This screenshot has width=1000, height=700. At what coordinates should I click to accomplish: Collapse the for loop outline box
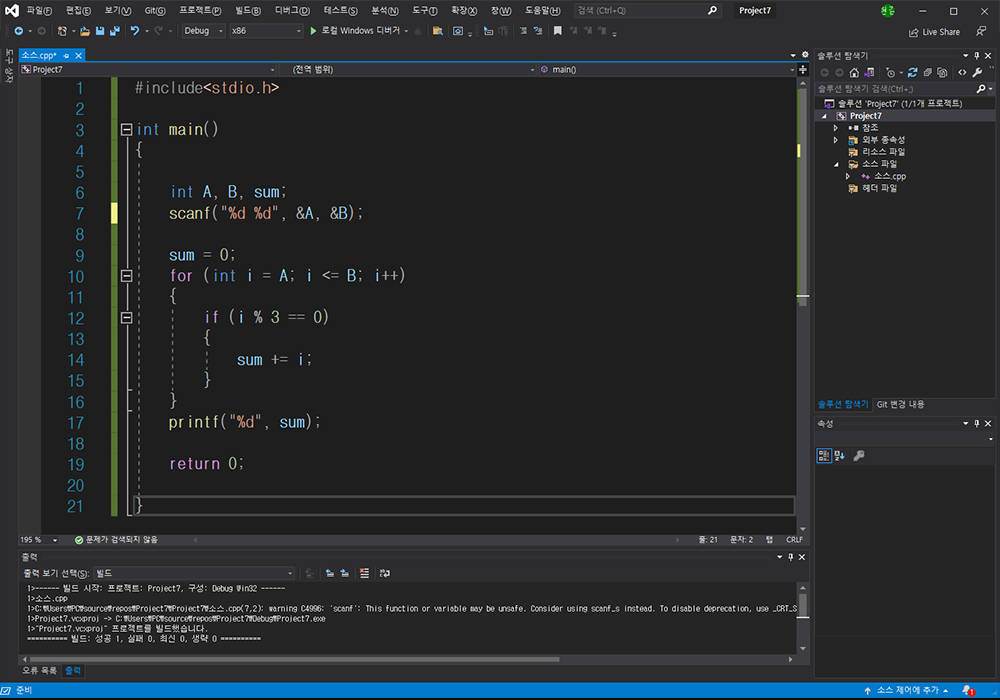pyautogui.click(x=126, y=275)
